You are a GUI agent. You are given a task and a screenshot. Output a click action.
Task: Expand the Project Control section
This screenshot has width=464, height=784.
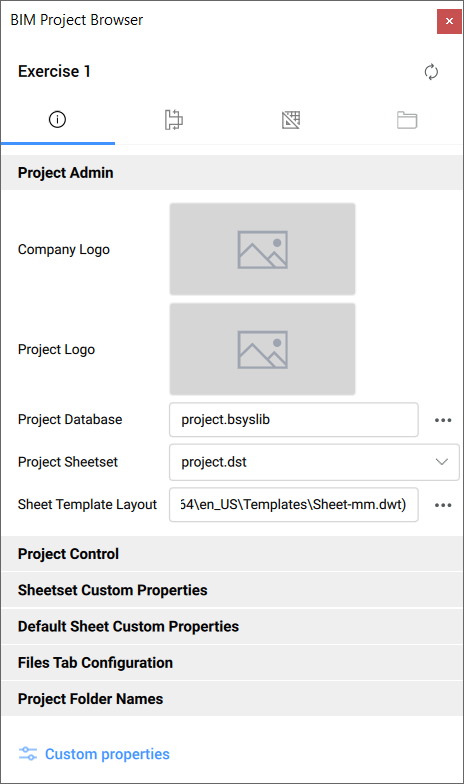pos(232,554)
